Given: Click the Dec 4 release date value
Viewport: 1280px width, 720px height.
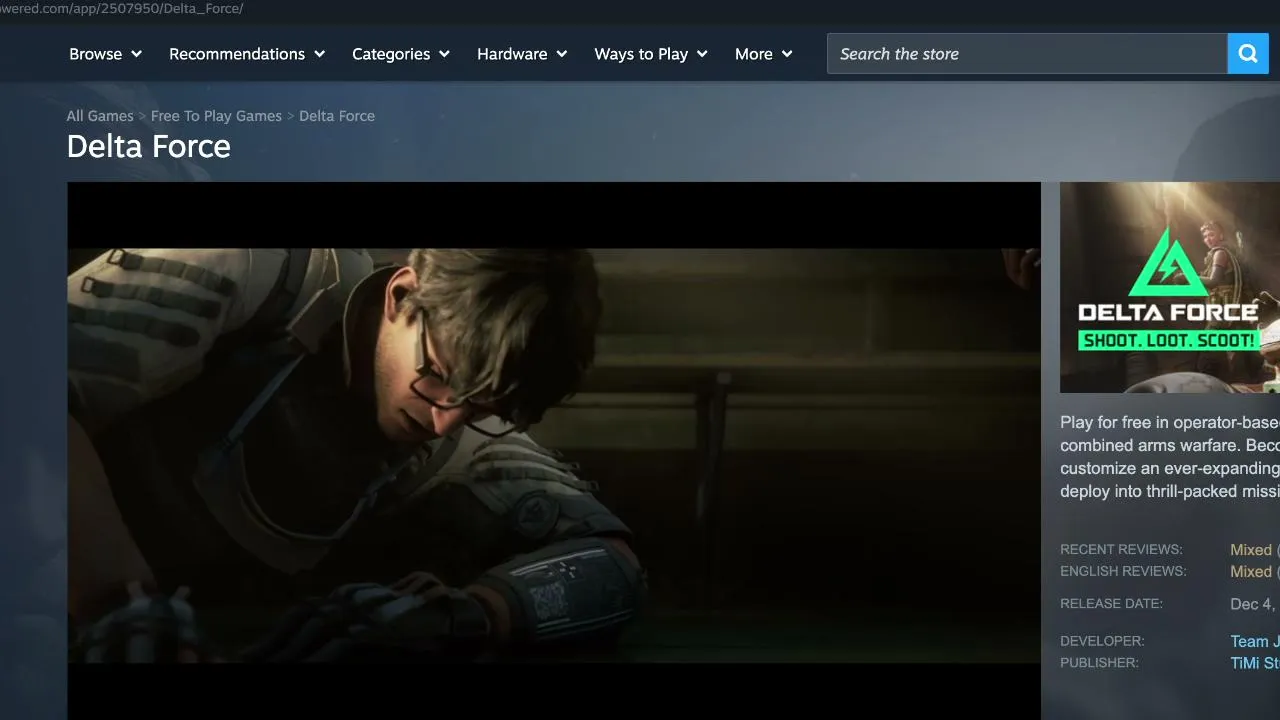Looking at the screenshot, I should 1255,604.
